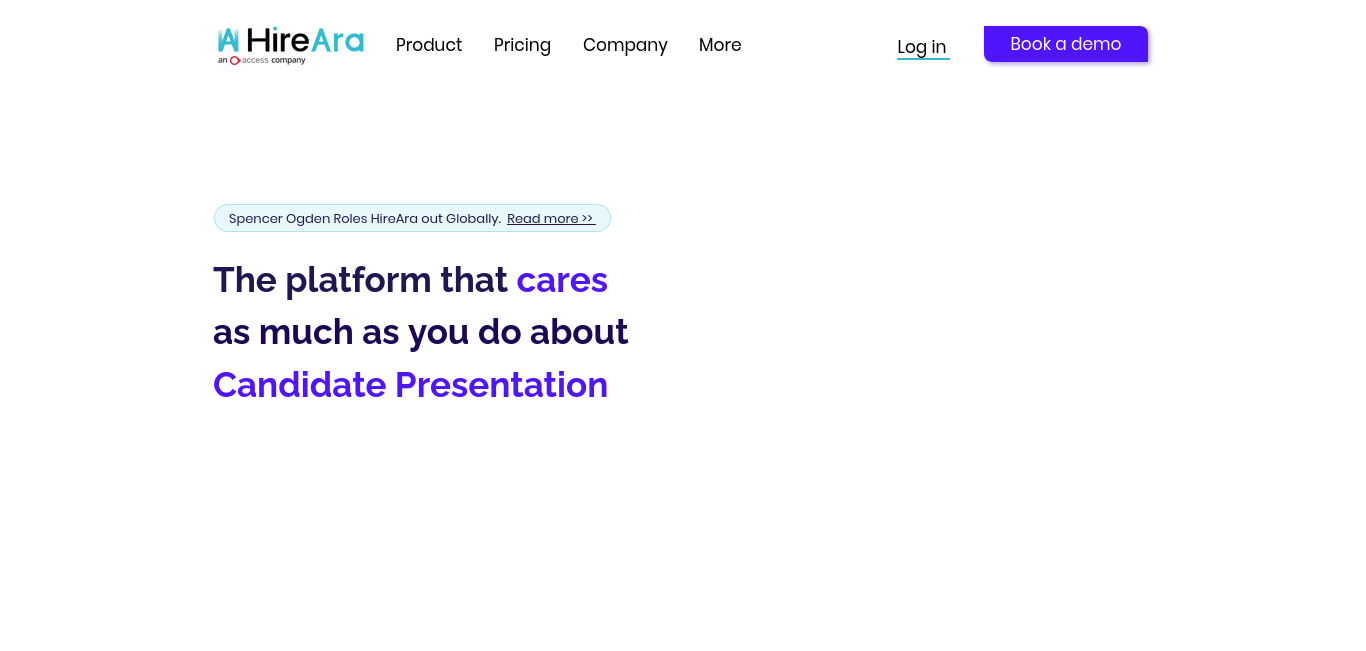Click the Book a demo button
This screenshot has width=1366, height=651.
tap(1066, 44)
